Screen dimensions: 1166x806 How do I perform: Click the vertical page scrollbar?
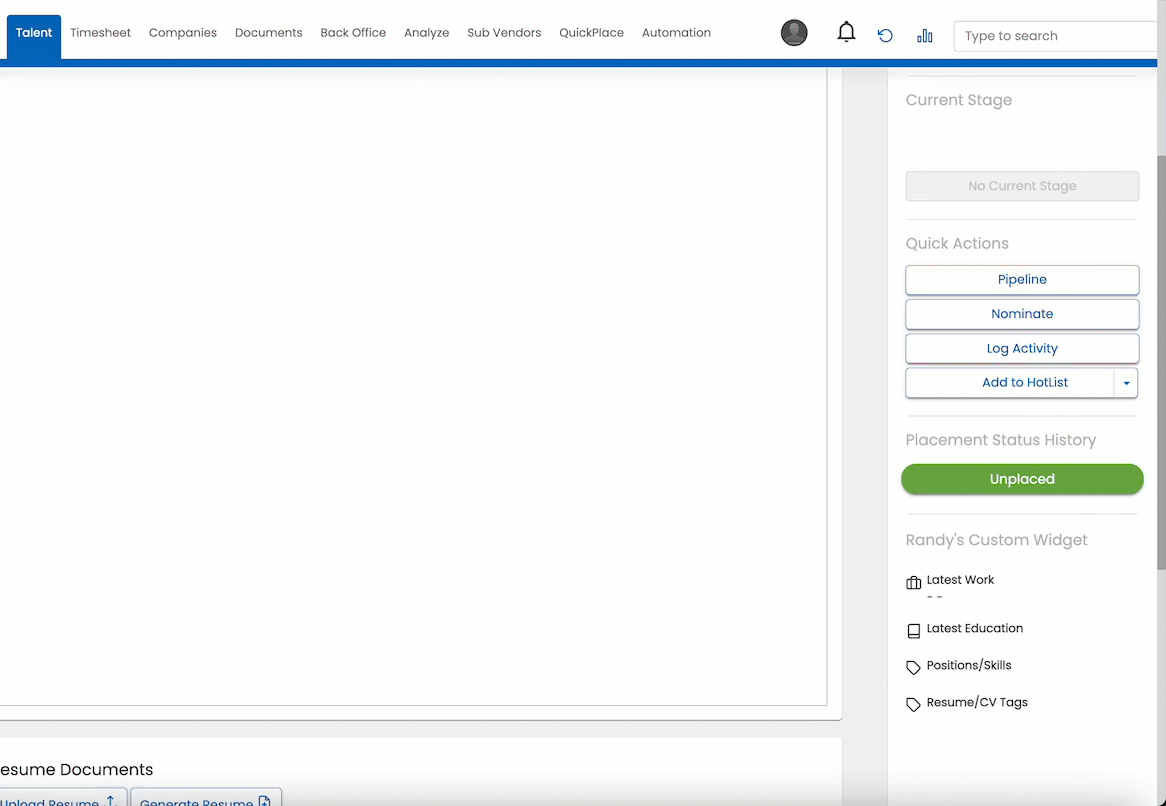pos(1162,363)
